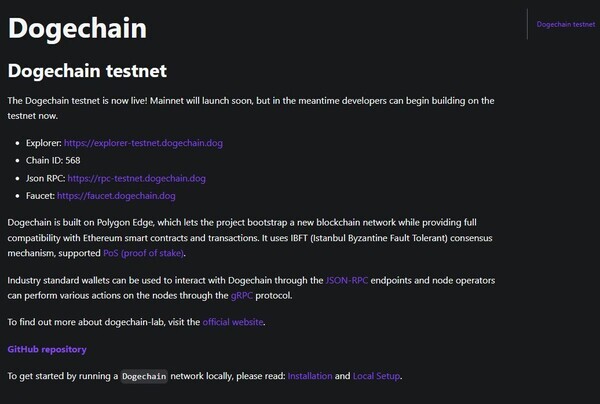Follow the PoS (proof of stake) link

[143, 253]
